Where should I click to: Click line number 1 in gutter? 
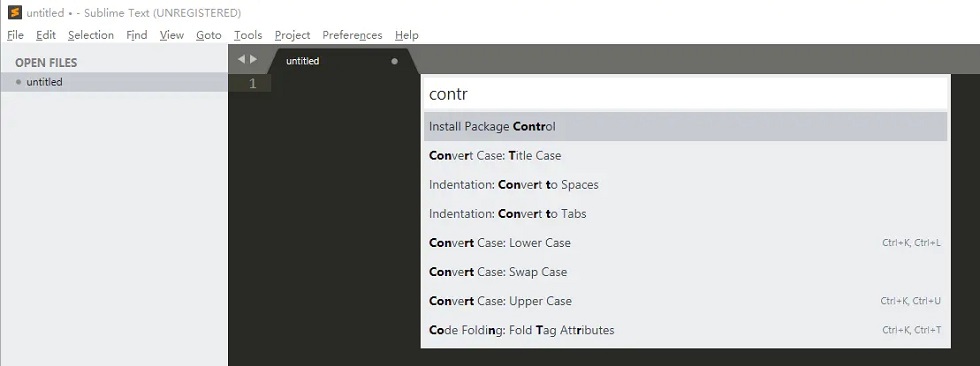(252, 83)
